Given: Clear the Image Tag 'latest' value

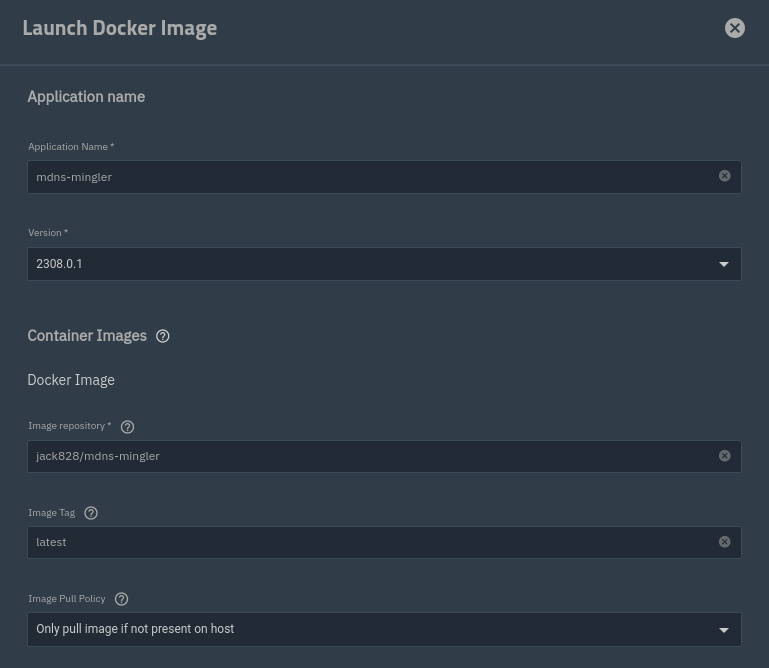Looking at the screenshot, I should click(x=725, y=542).
